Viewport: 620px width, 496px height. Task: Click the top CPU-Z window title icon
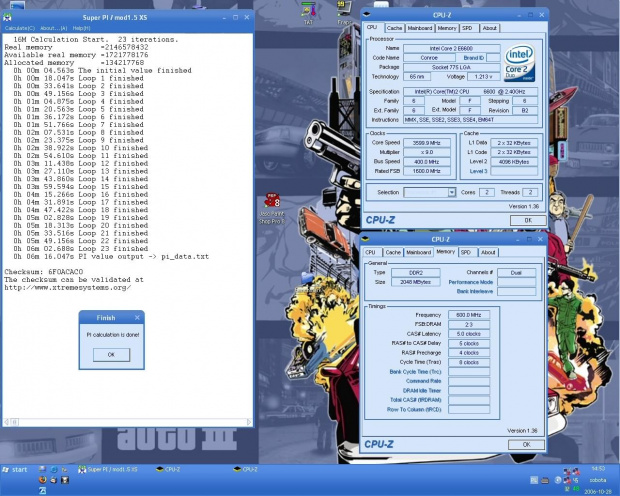pyautogui.click(x=367, y=15)
